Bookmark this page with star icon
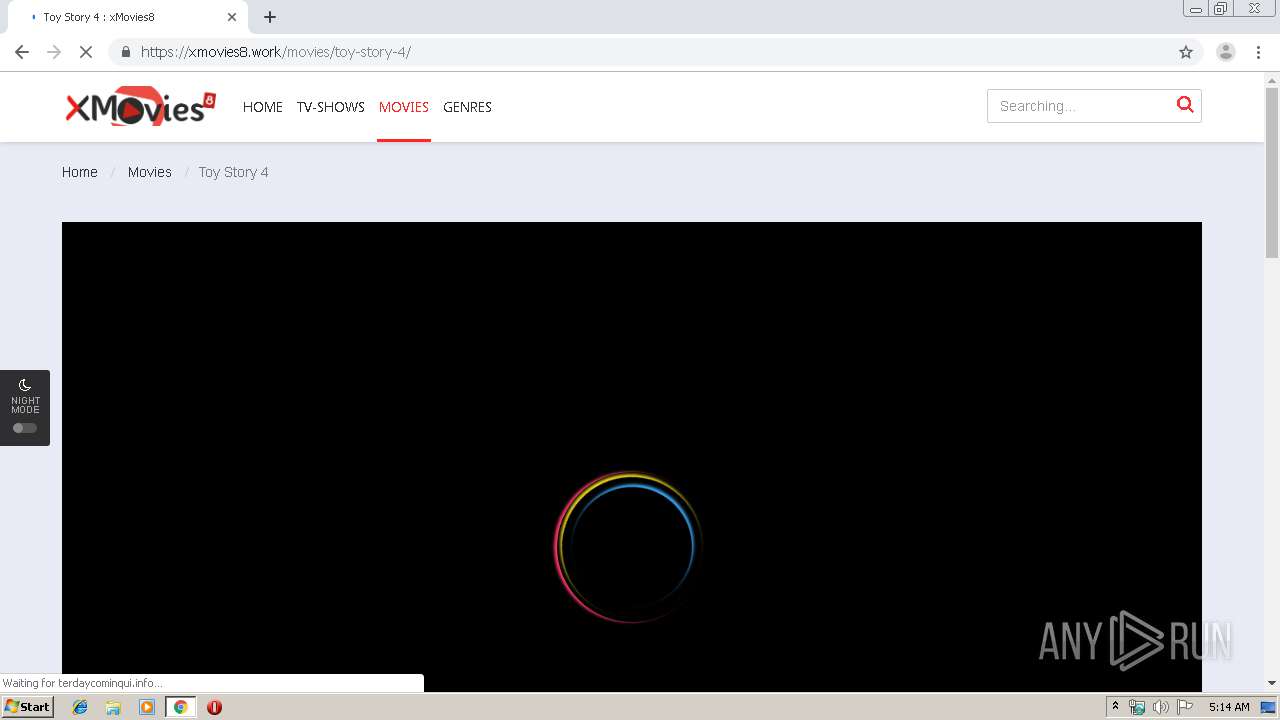 tap(1186, 52)
